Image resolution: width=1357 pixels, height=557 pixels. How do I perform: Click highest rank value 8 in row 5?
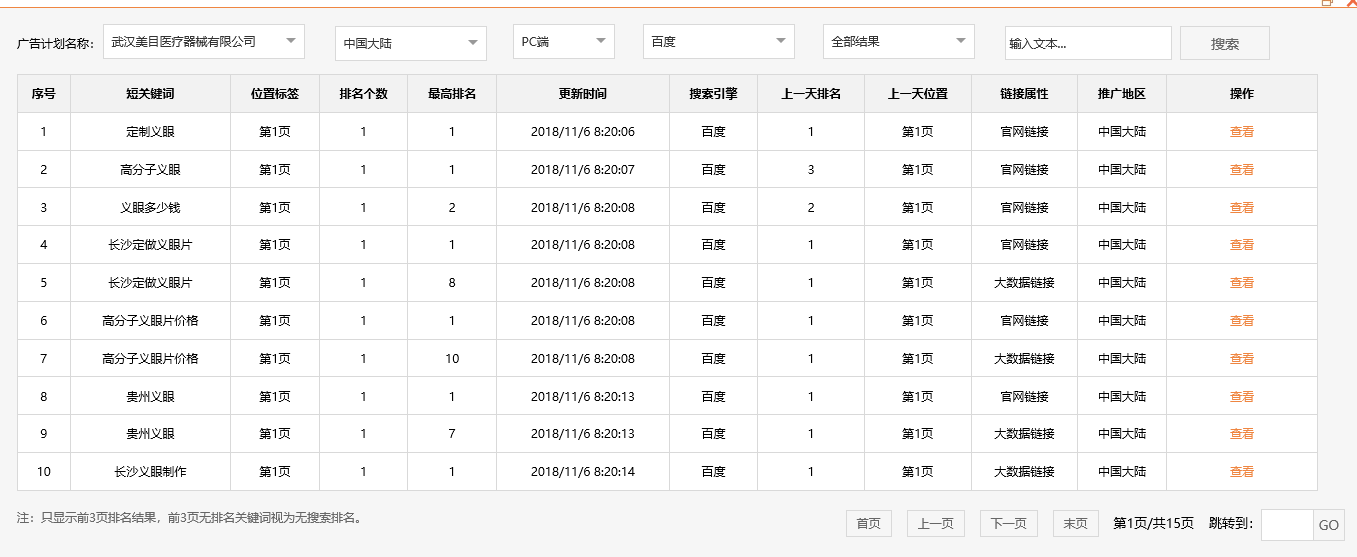[x=452, y=283]
